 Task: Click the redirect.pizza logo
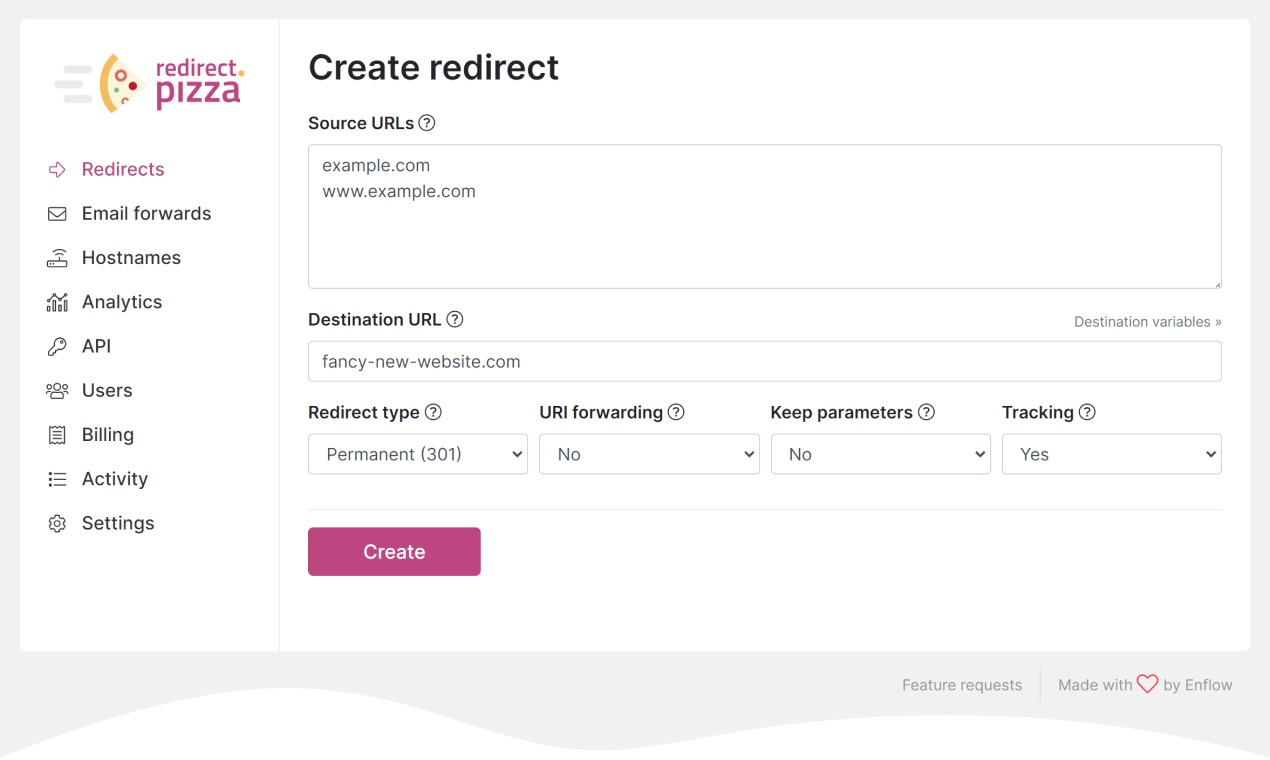coord(149,83)
